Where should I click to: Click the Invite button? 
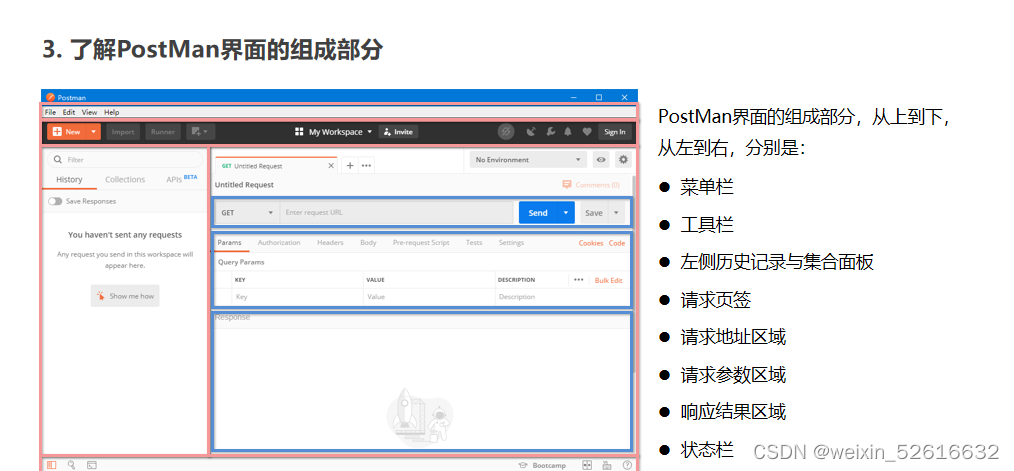pos(398,131)
